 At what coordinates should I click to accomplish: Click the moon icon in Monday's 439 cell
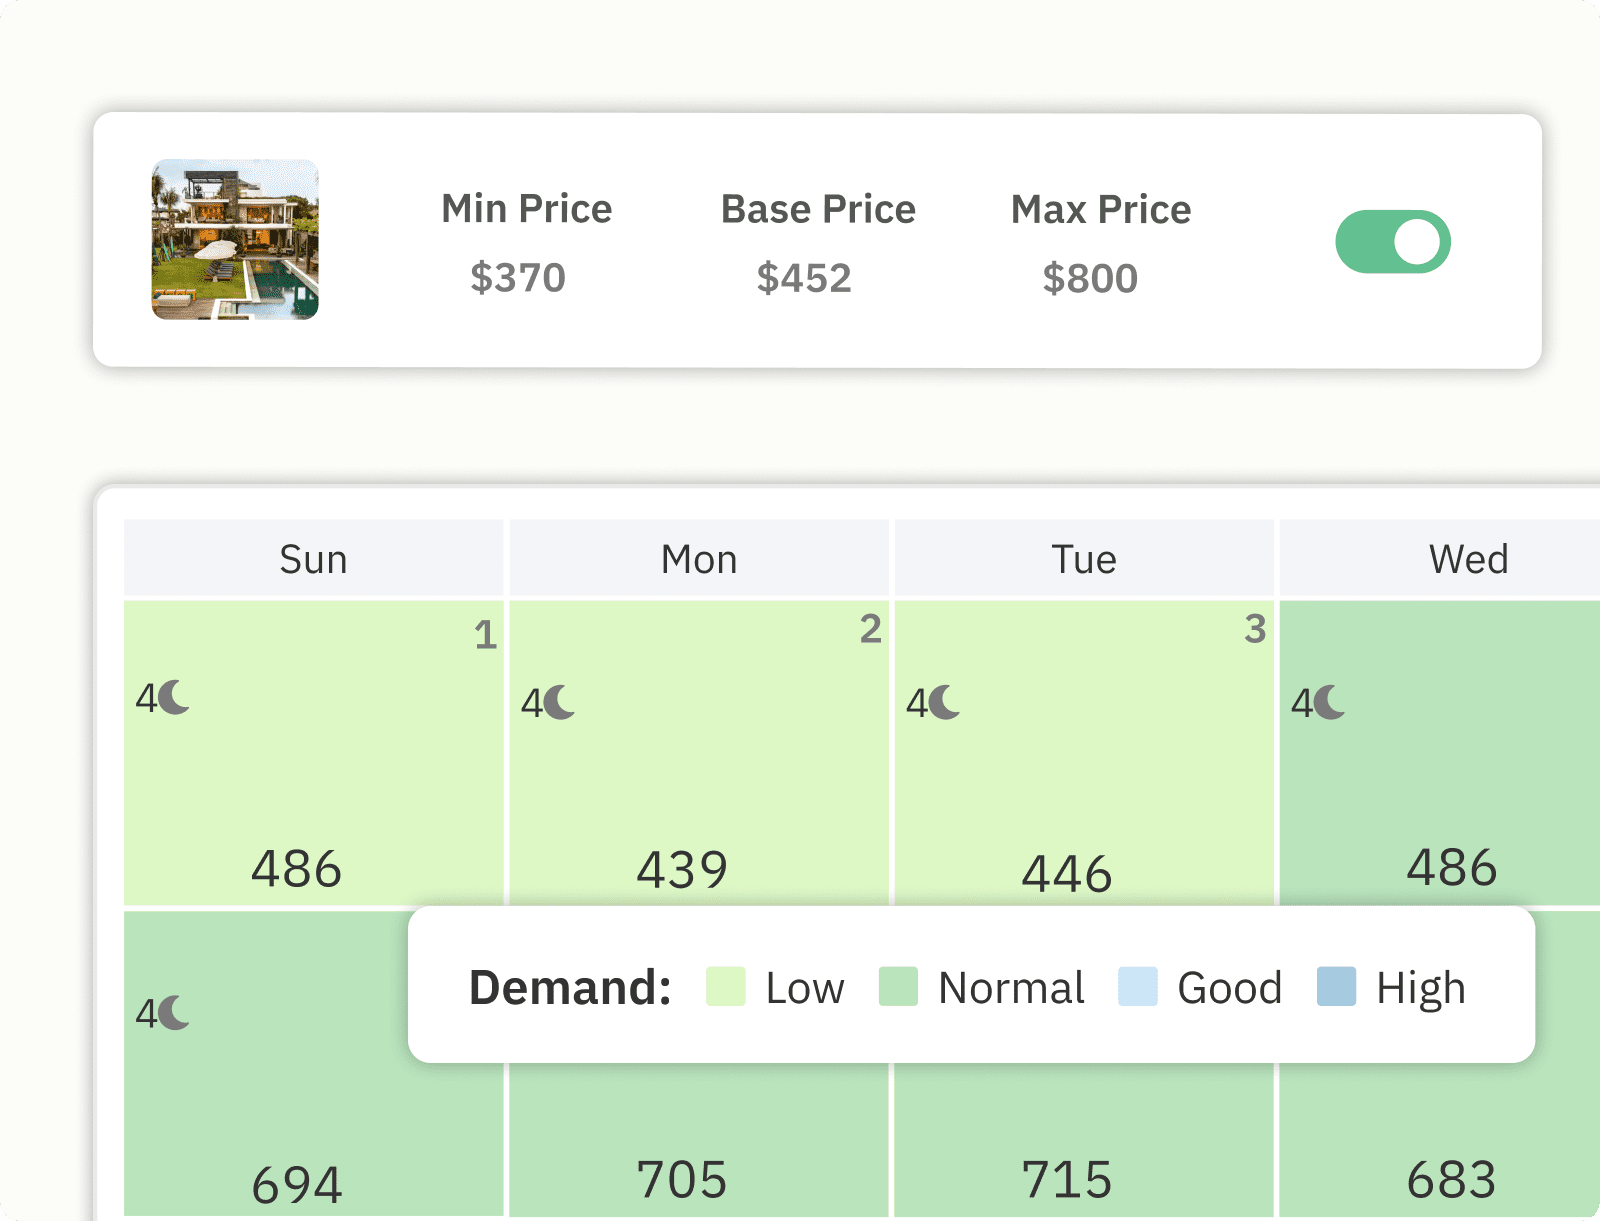[561, 702]
